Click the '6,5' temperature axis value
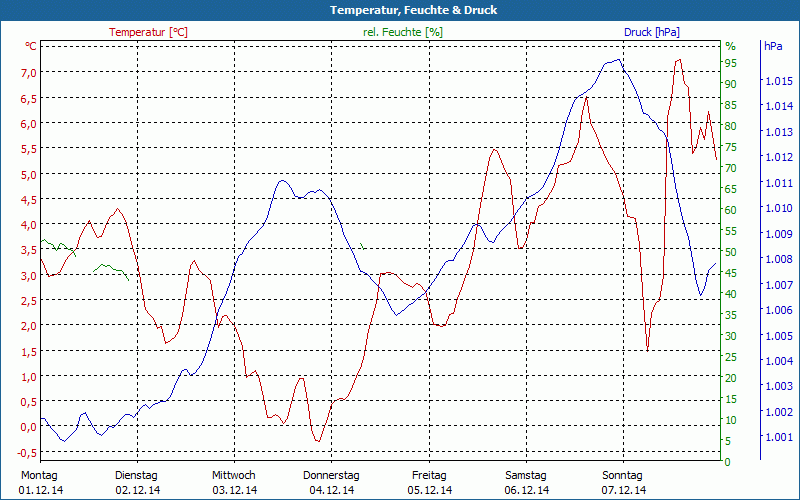 29,98
